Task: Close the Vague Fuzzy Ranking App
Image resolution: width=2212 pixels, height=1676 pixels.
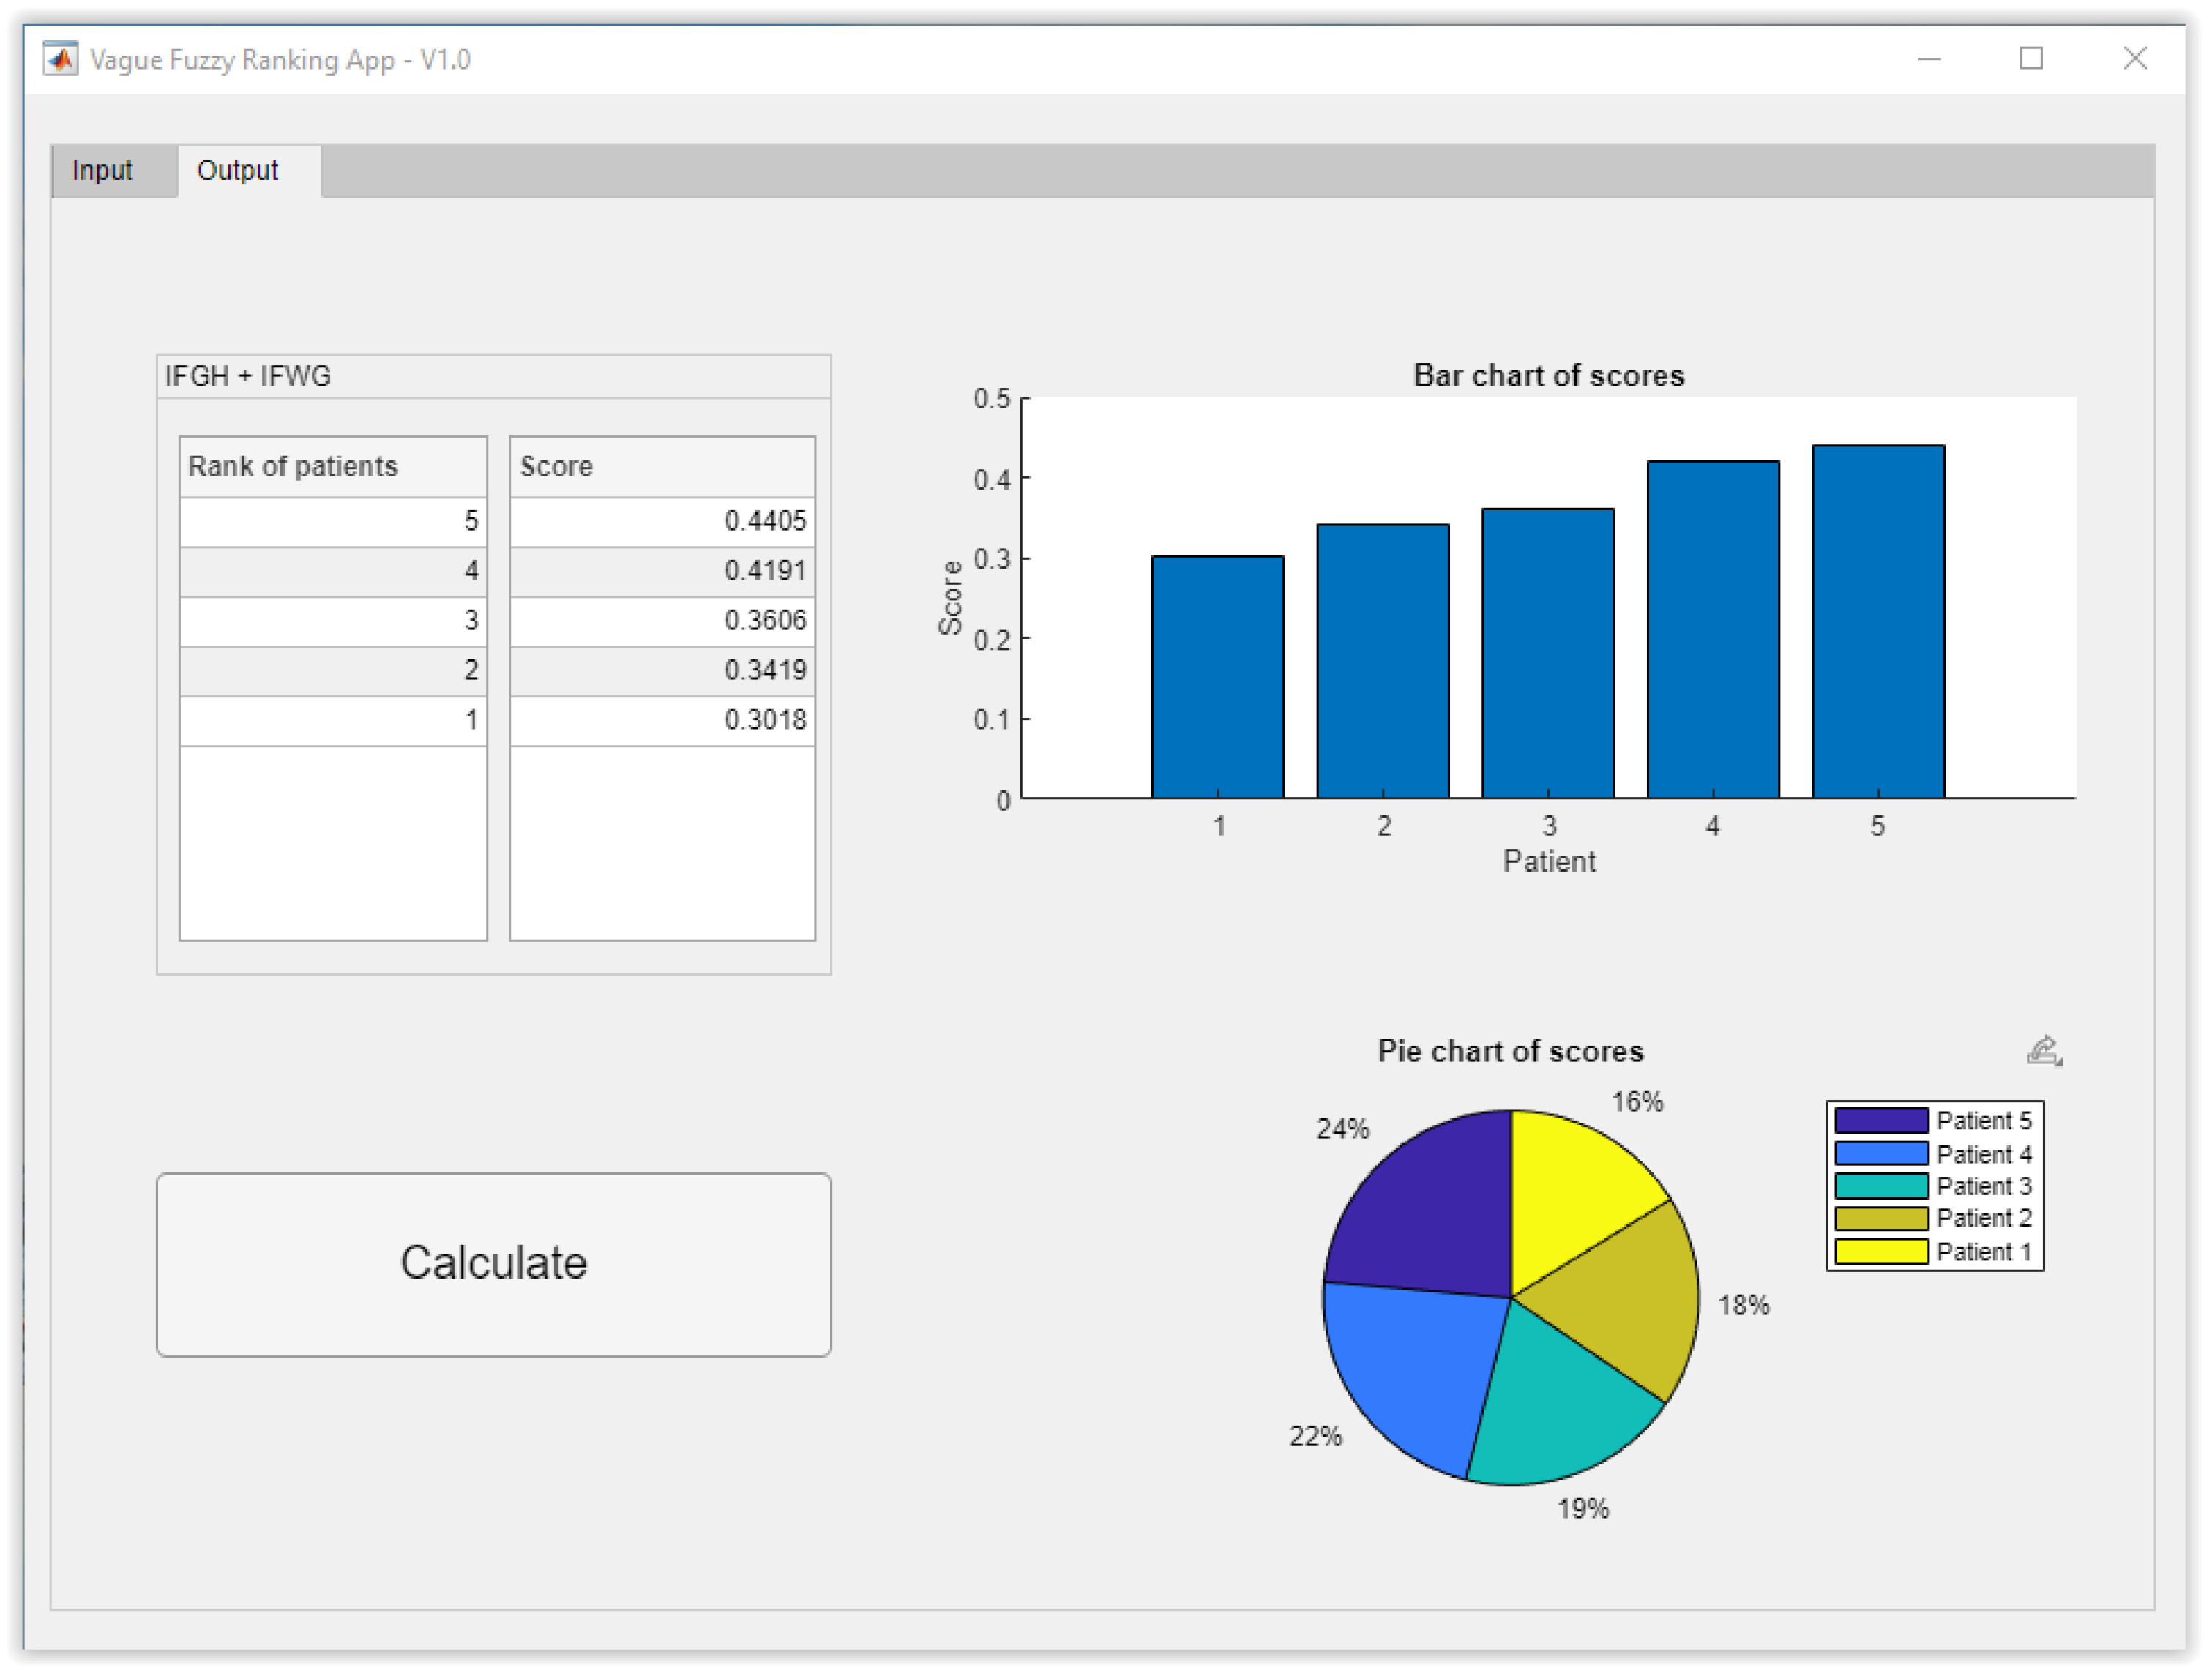Action: pyautogui.click(x=2135, y=59)
